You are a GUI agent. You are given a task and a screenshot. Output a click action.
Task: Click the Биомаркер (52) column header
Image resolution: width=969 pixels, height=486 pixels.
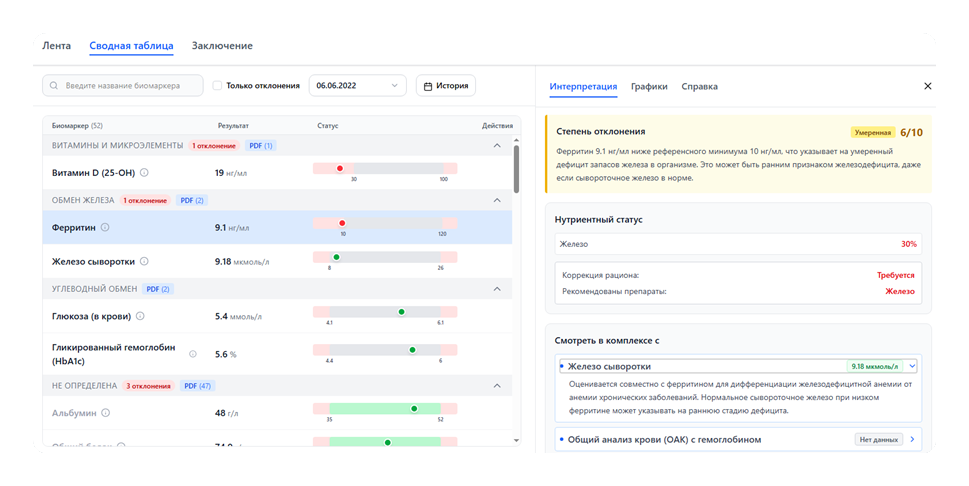(x=77, y=126)
